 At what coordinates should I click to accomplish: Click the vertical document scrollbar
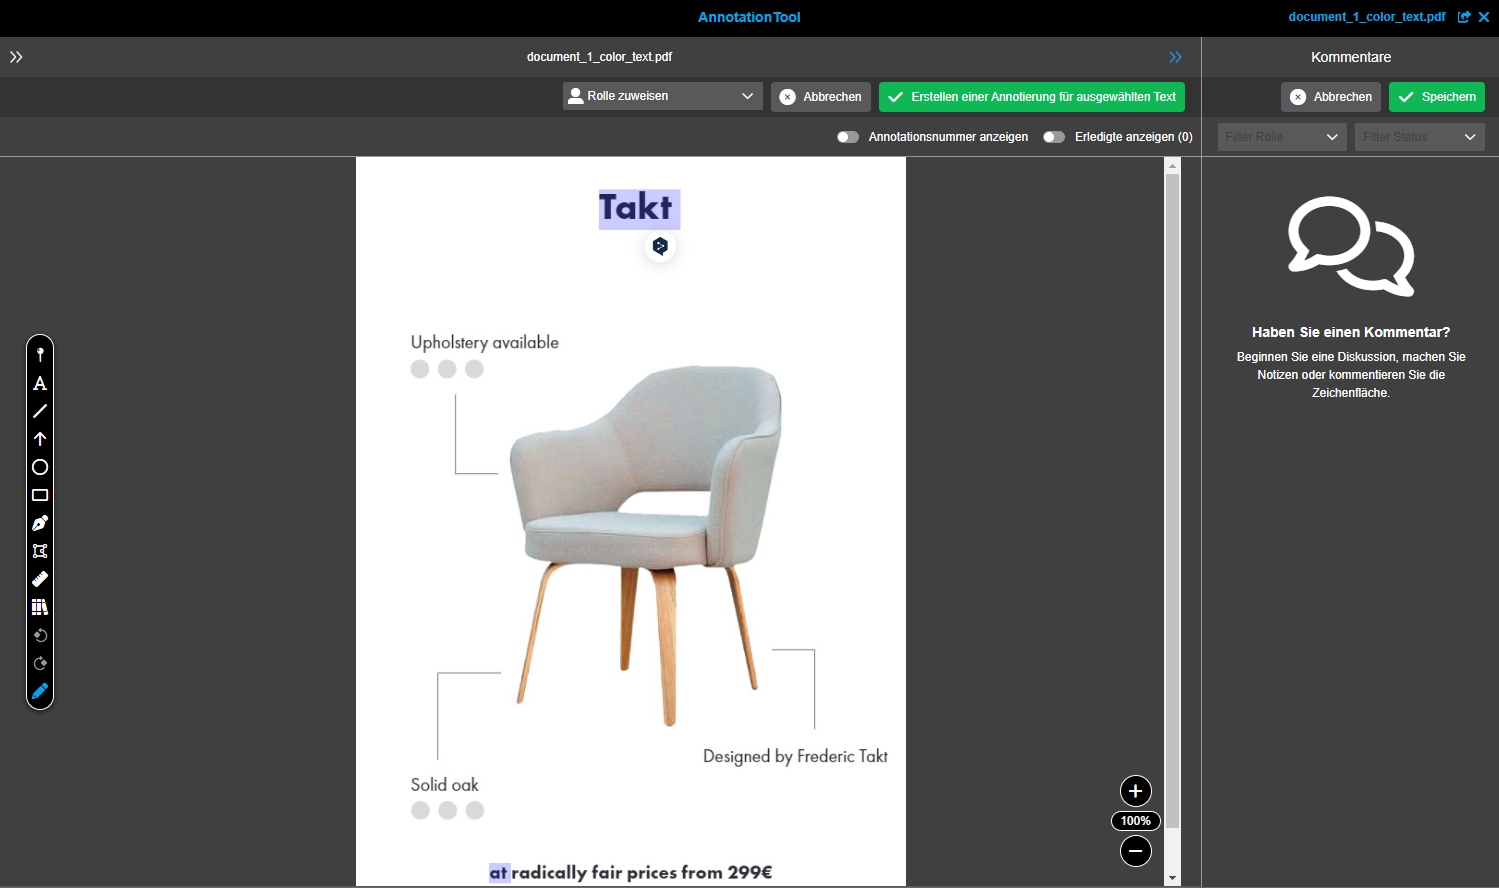(x=1173, y=500)
